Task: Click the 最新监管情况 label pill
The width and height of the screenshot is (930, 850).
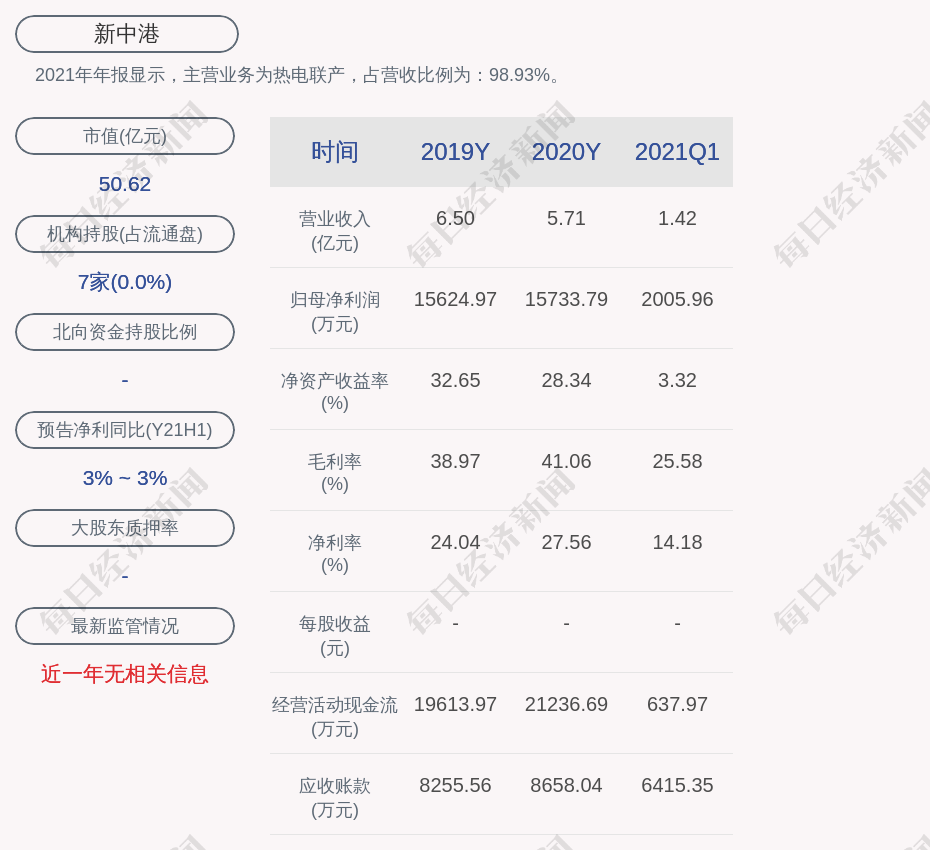Action: [125, 625]
